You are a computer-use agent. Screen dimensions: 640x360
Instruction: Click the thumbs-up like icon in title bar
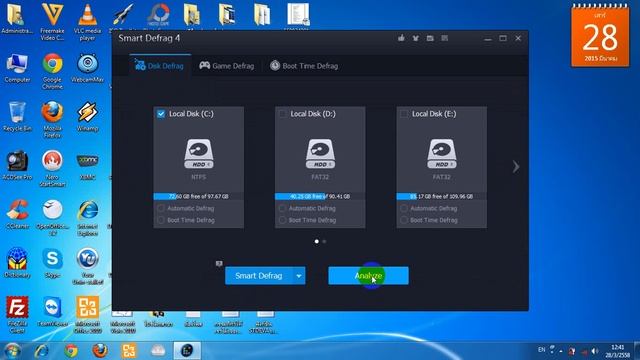(401, 38)
